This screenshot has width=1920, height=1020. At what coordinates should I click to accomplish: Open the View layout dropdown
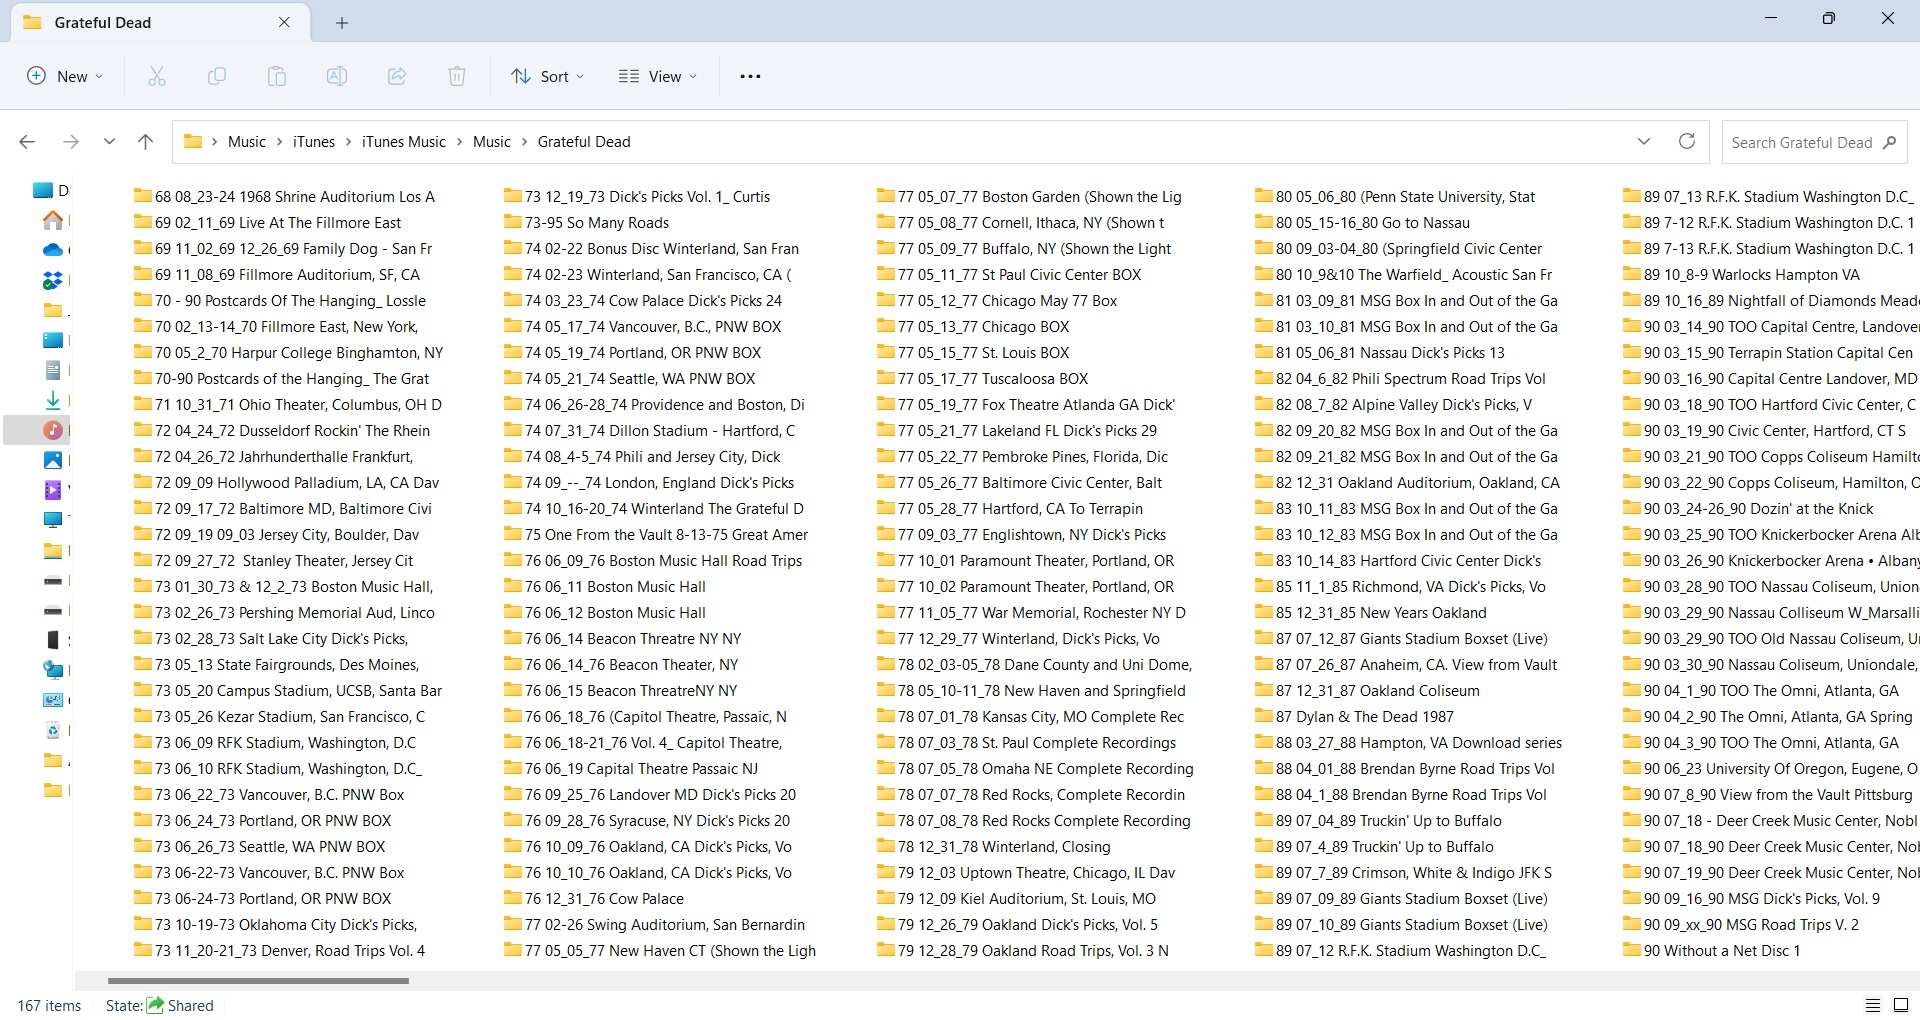pyautogui.click(x=658, y=76)
